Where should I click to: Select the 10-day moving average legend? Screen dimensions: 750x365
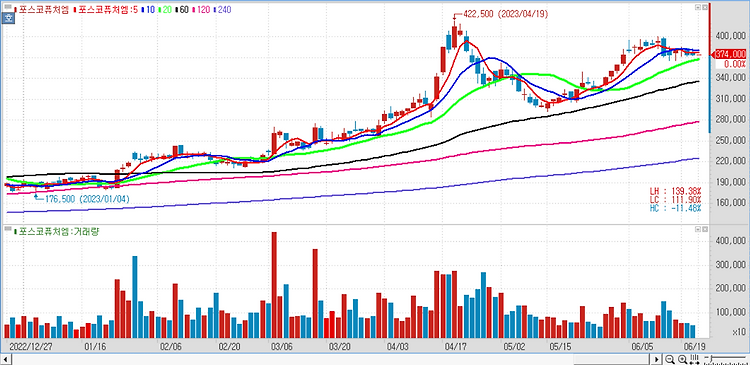[x=148, y=10]
